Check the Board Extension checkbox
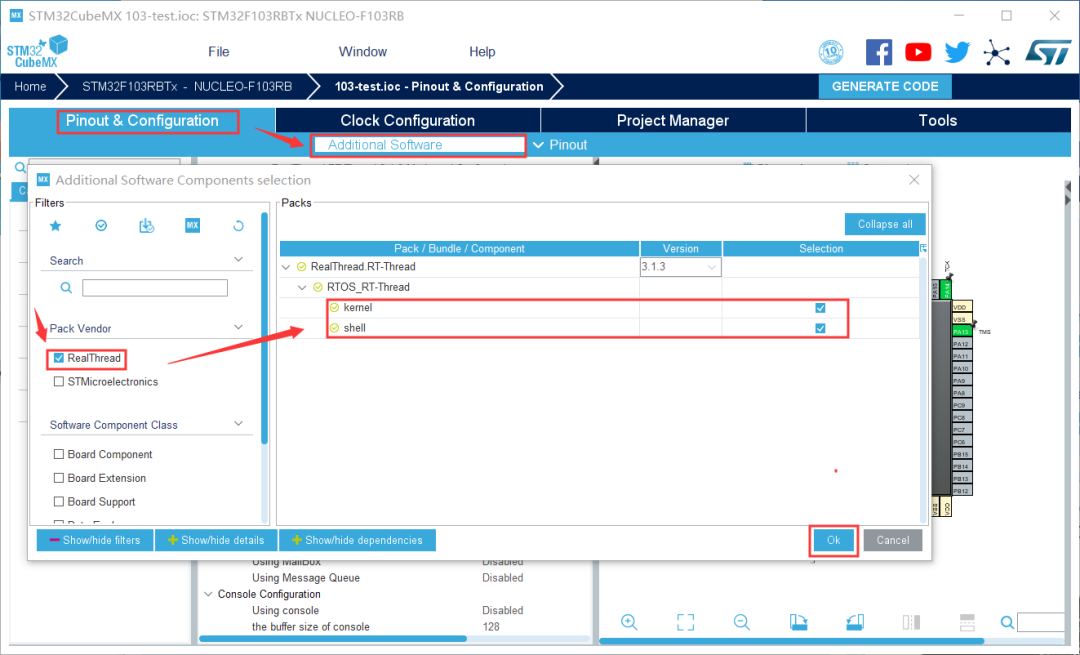The image size is (1080, 655). 59,478
